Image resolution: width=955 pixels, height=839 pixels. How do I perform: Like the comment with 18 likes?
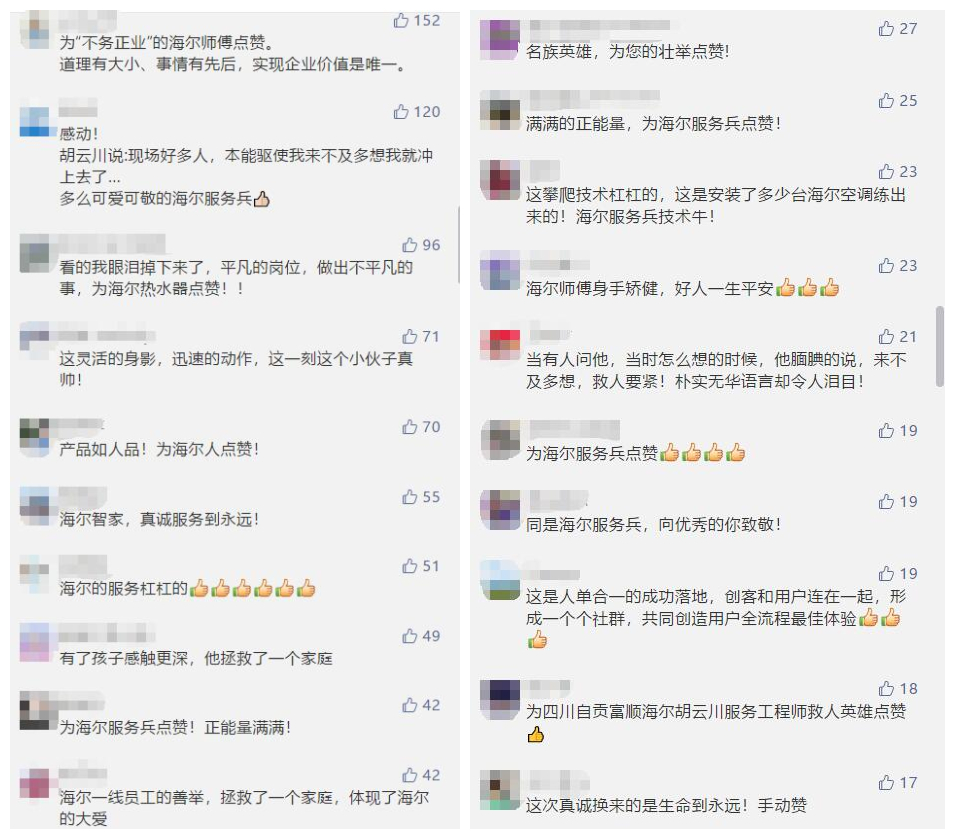tap(886, 689)
